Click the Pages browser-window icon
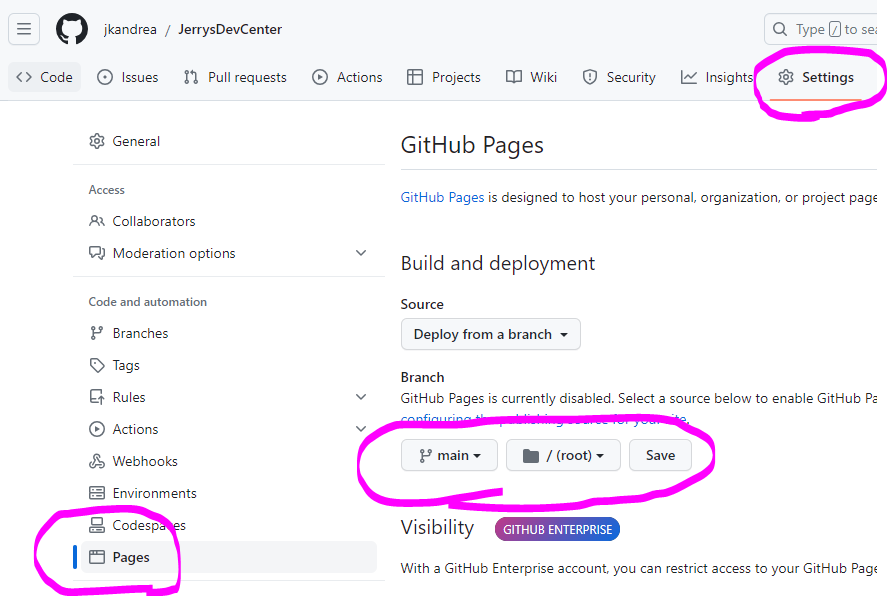 [x=97, y=557]
